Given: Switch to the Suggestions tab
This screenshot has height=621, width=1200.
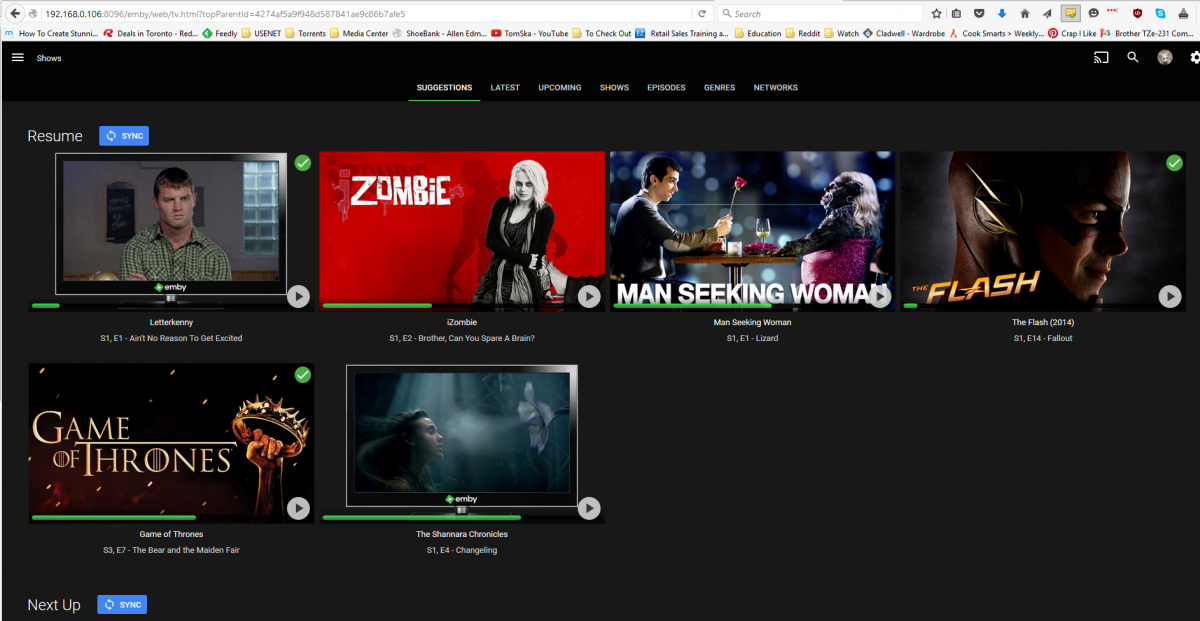Looking at the screenshot, I should (x=444, y=87).
